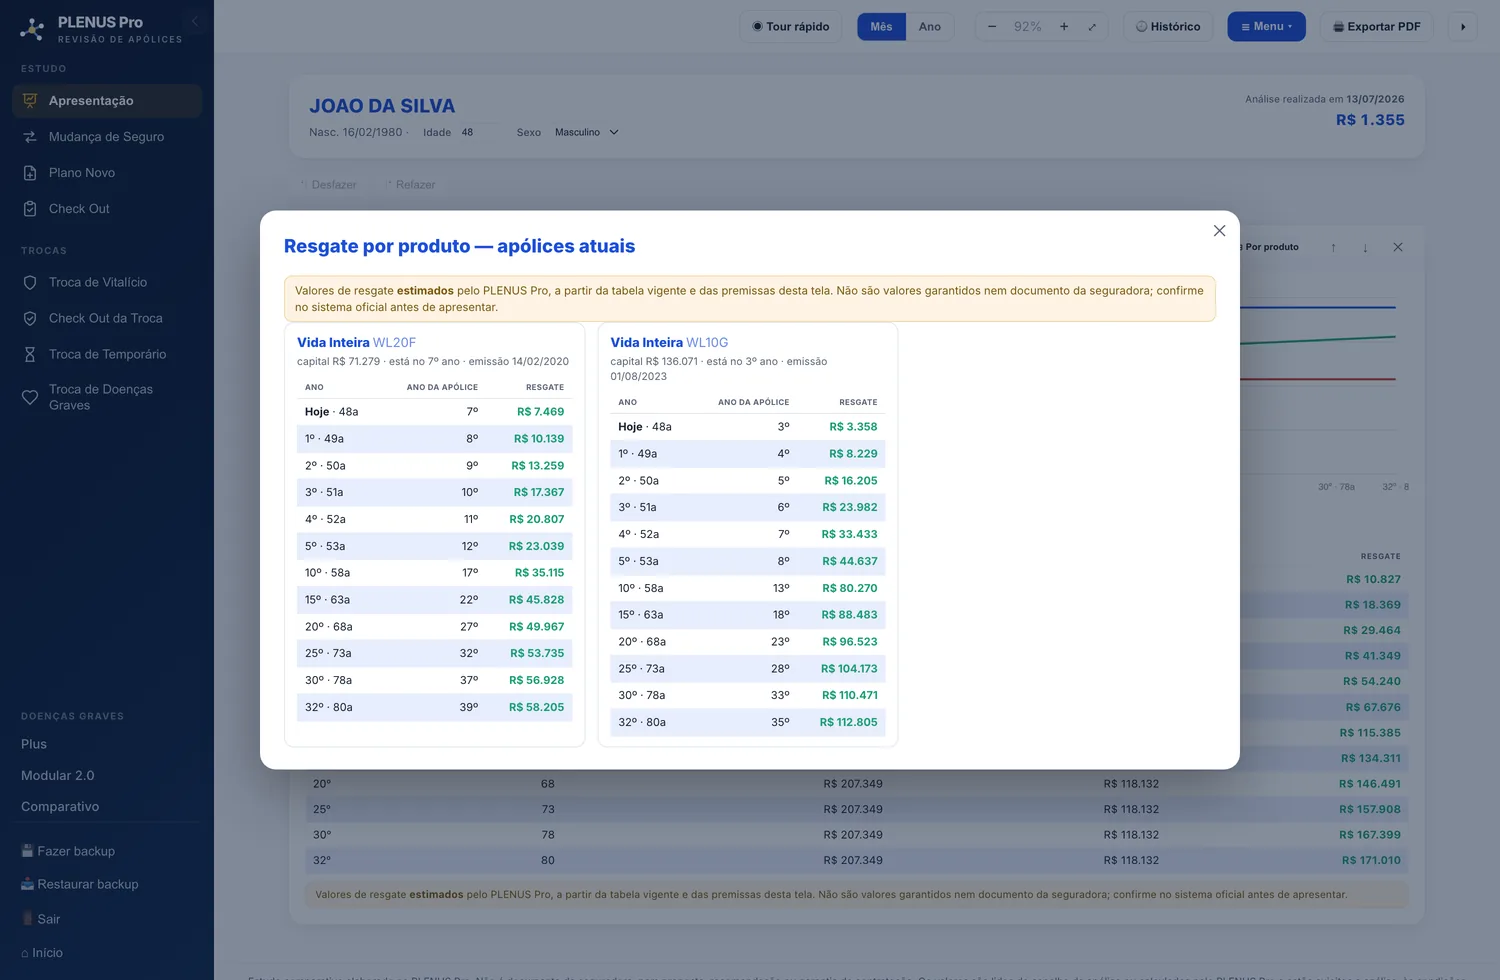Open Apresentação in the sidebar
This screenshot has width=1500, height=980.
pyautogui.click(x=107, y=101)
